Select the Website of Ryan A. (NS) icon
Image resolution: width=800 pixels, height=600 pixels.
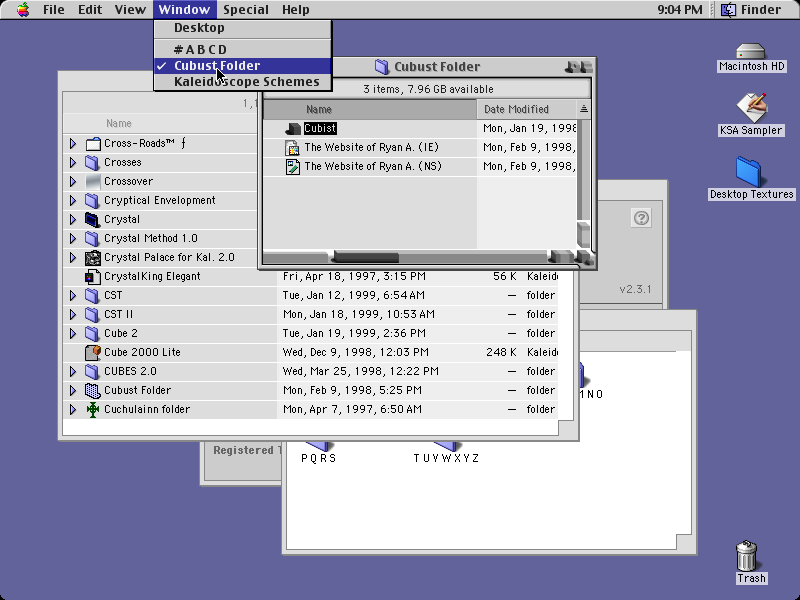(x=292, y=166)
